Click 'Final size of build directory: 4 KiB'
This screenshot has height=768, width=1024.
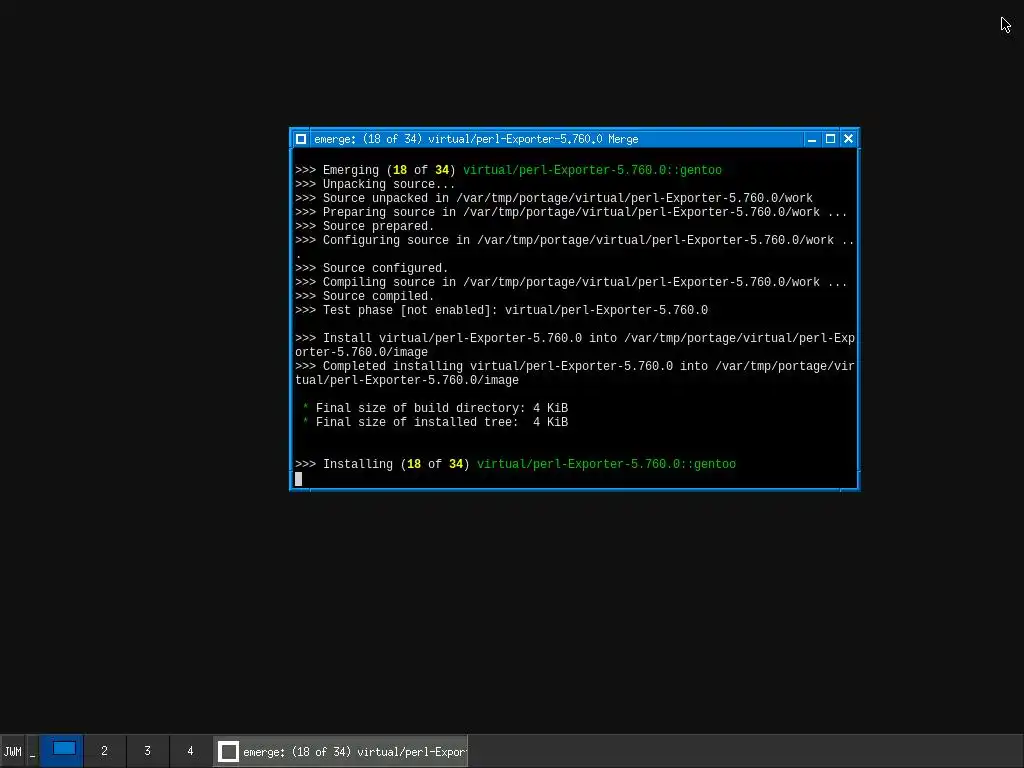click(441, 408)
